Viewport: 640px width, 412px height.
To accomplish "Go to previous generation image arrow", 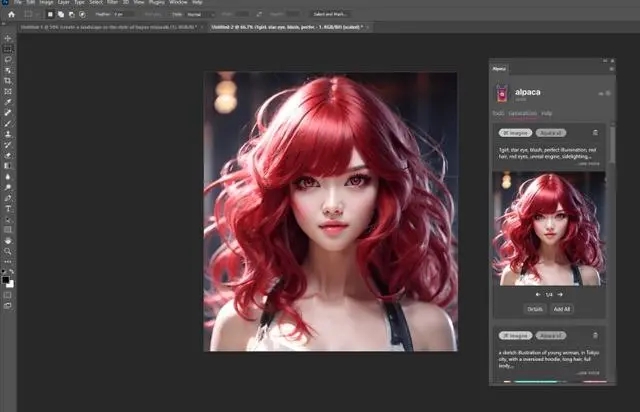I will [538, 294].
